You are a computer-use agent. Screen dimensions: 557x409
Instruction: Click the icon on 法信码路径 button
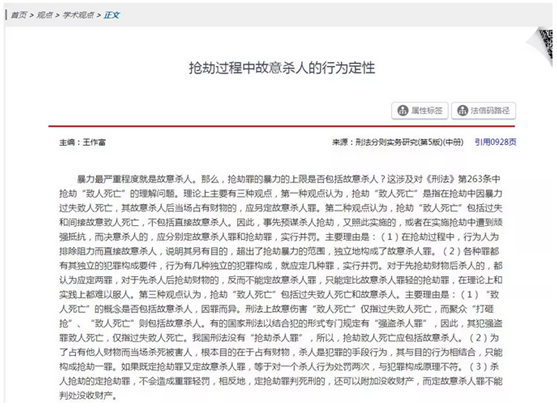point(462,111)
